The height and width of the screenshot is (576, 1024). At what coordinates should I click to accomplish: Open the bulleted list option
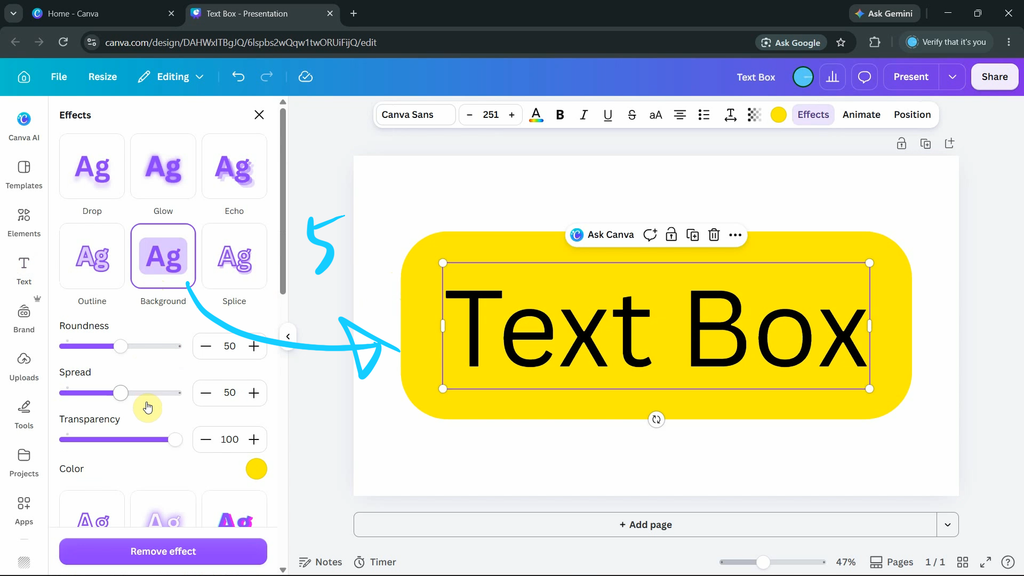[704, 115]
